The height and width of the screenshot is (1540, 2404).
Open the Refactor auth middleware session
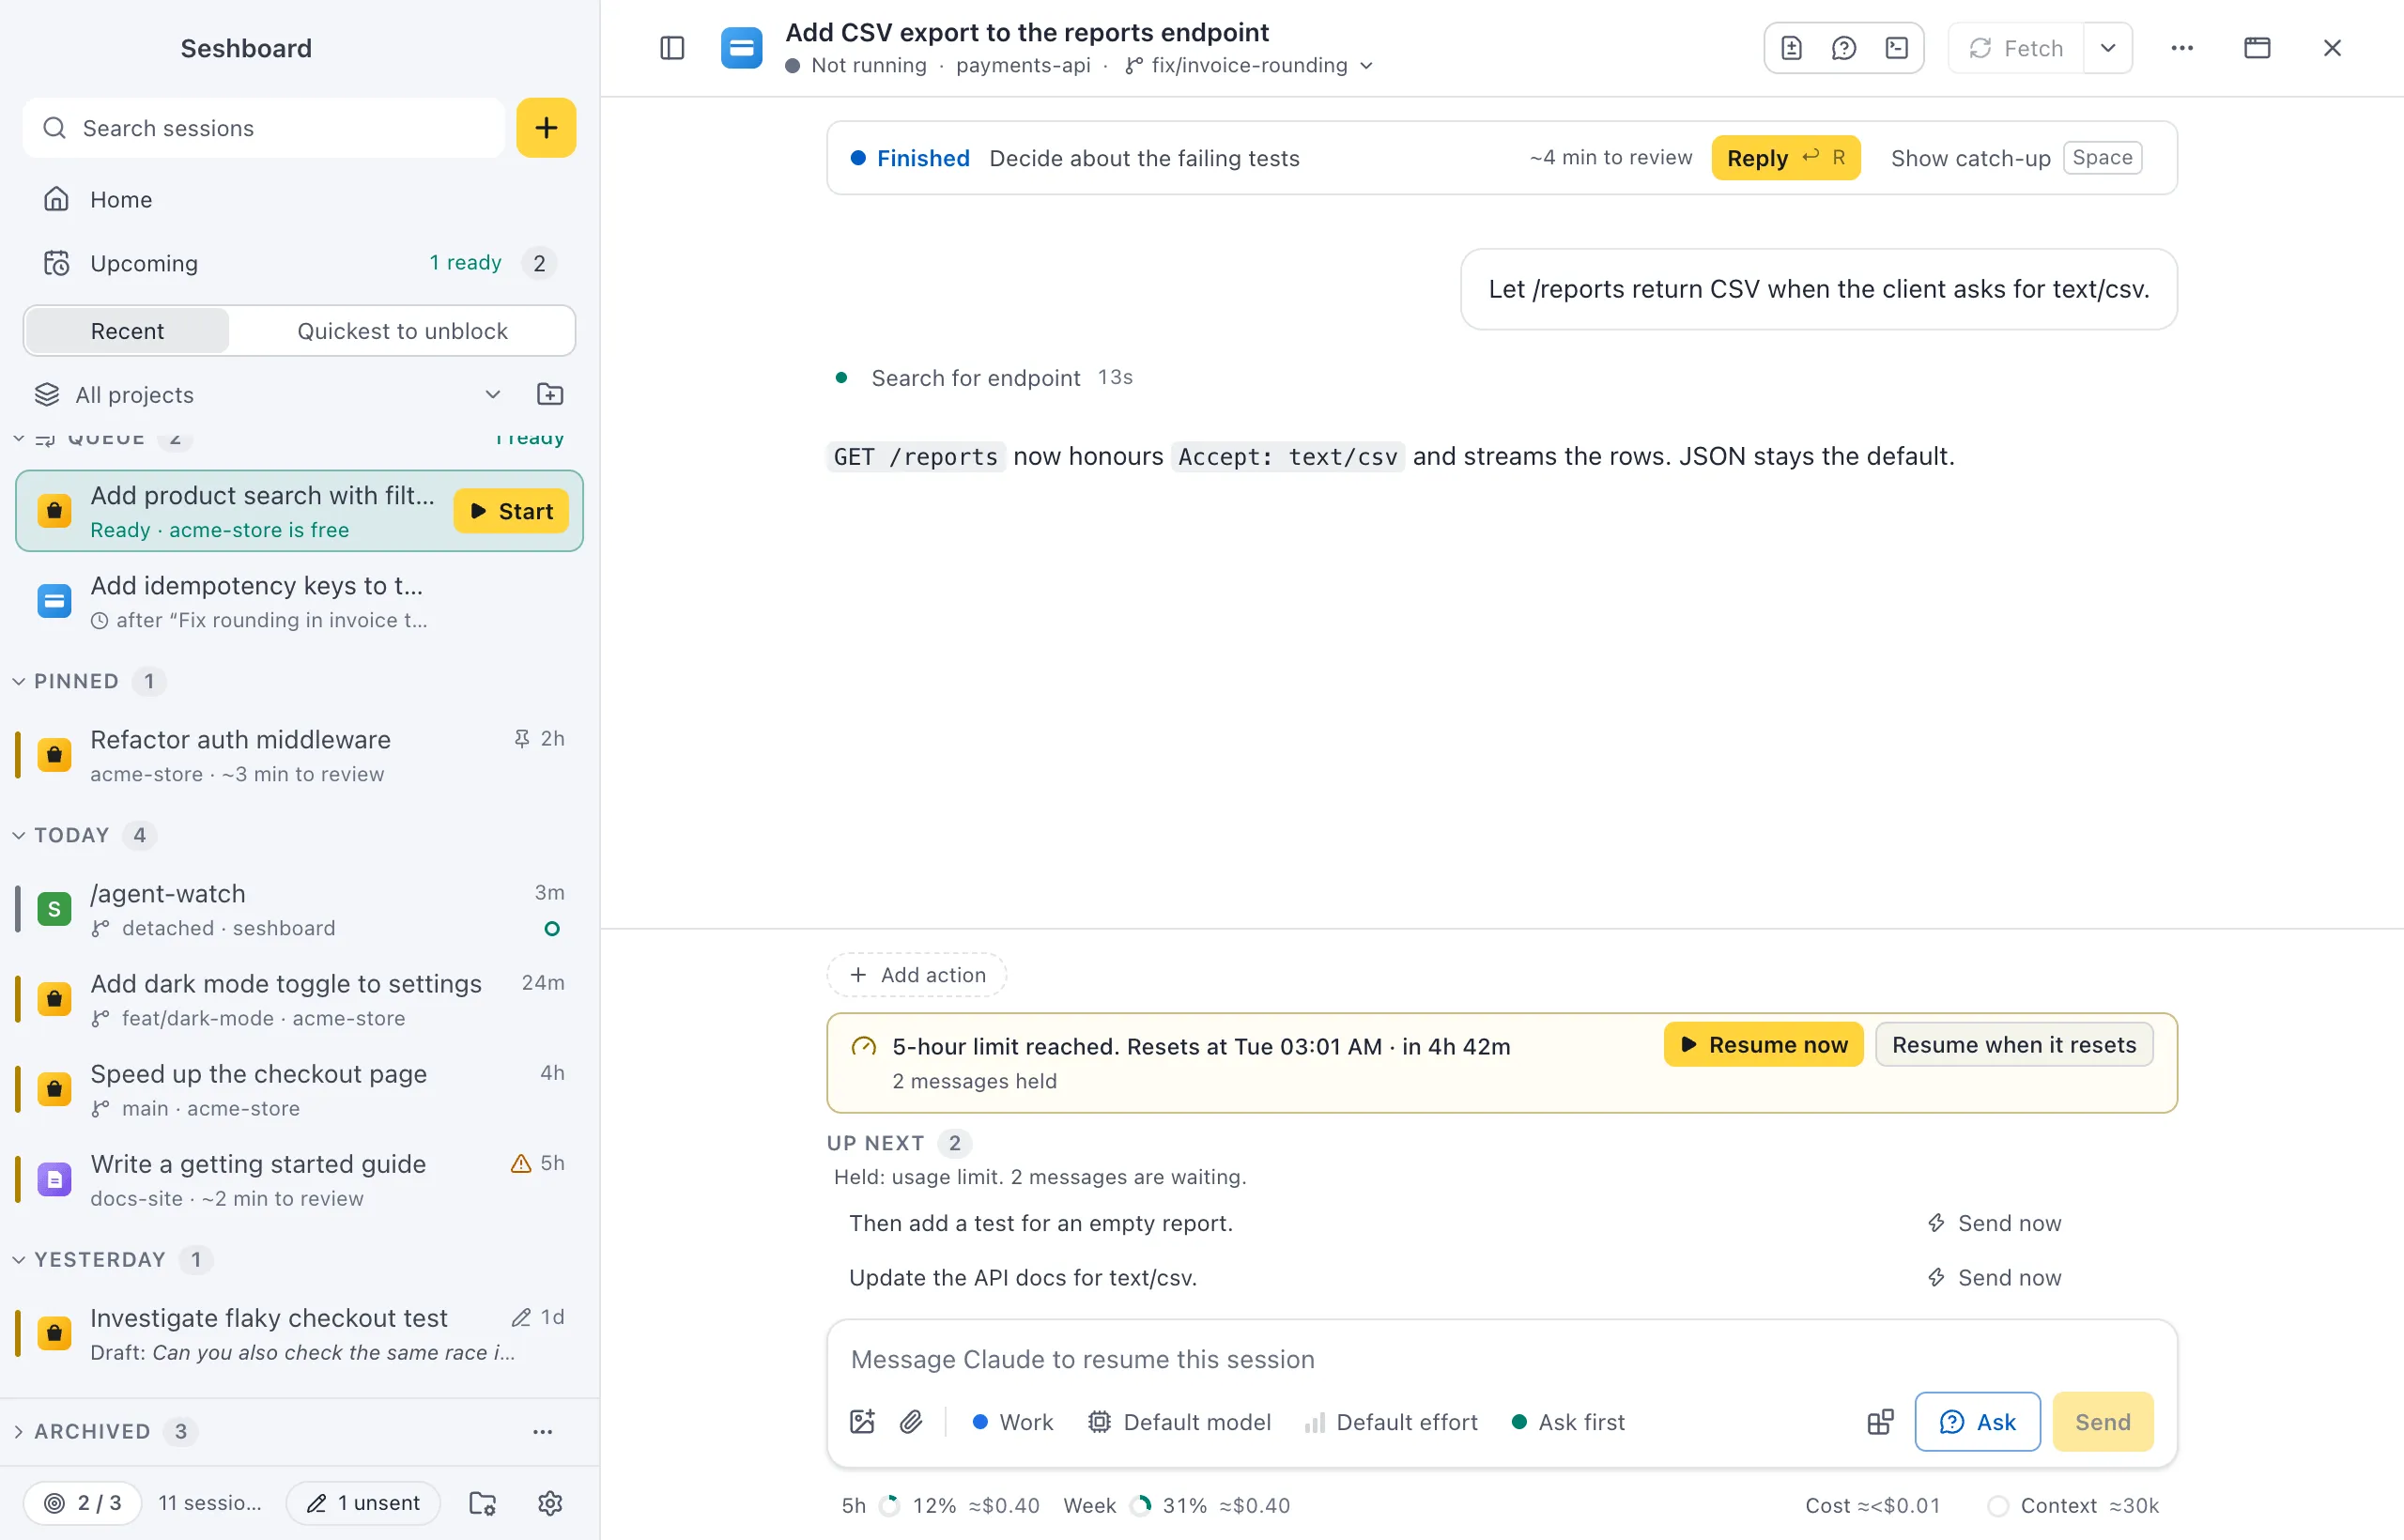coord(299,755)
